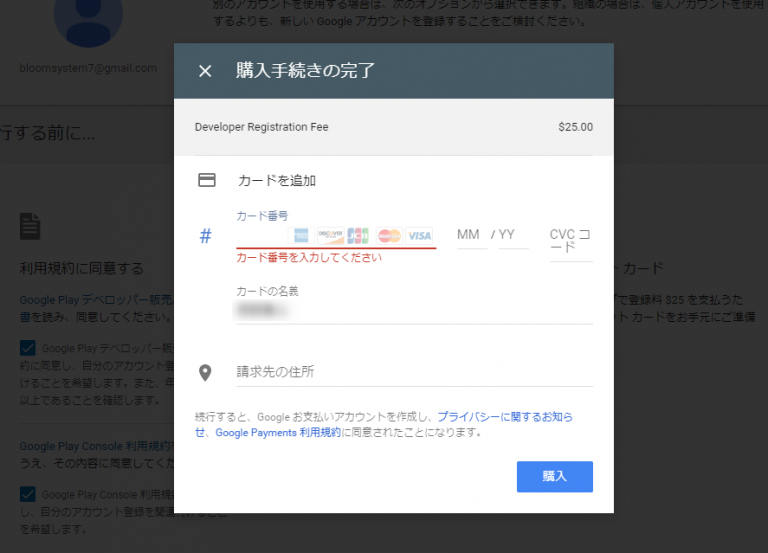Click the カードの名義 cardholder name field
Screen dimensions: 768x553
pos(414,311)
